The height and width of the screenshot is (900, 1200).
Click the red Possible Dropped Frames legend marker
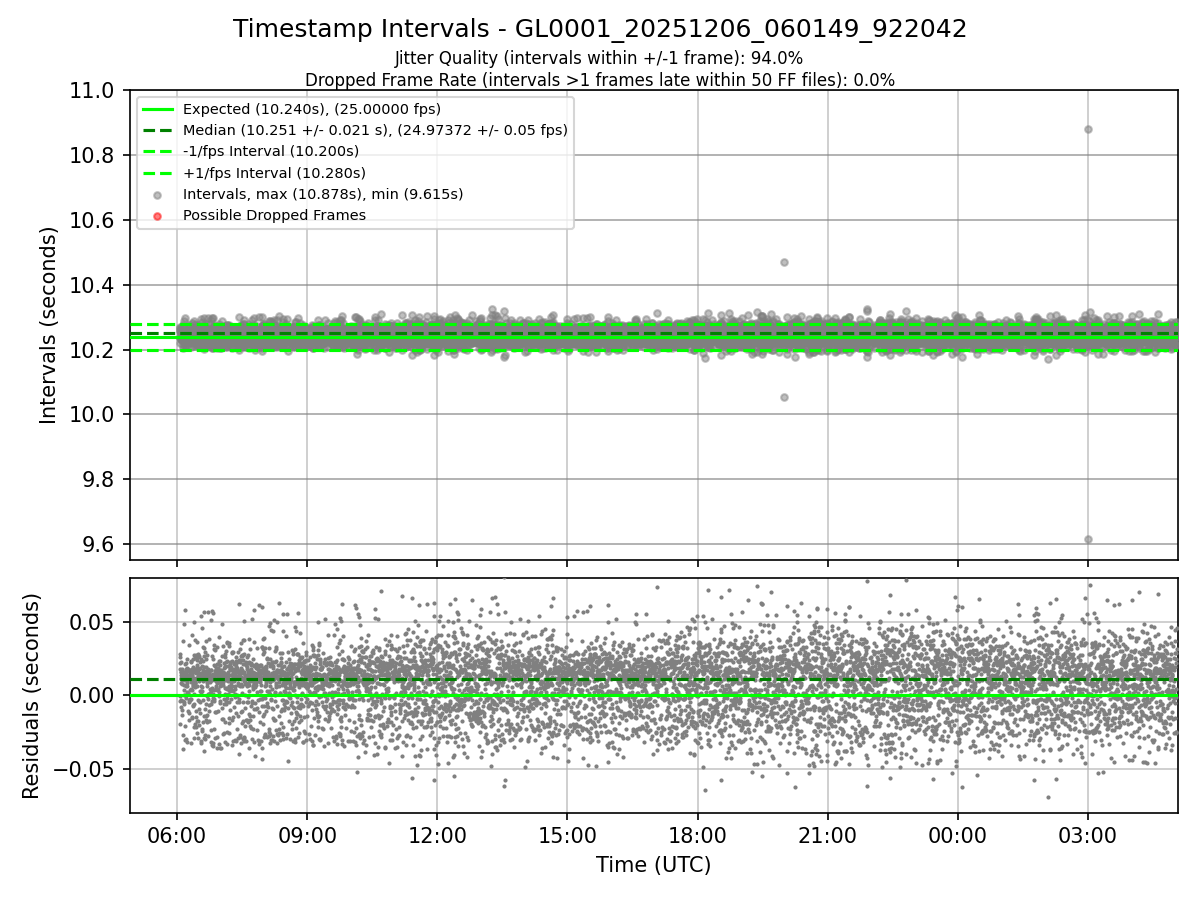pos(158,215)
